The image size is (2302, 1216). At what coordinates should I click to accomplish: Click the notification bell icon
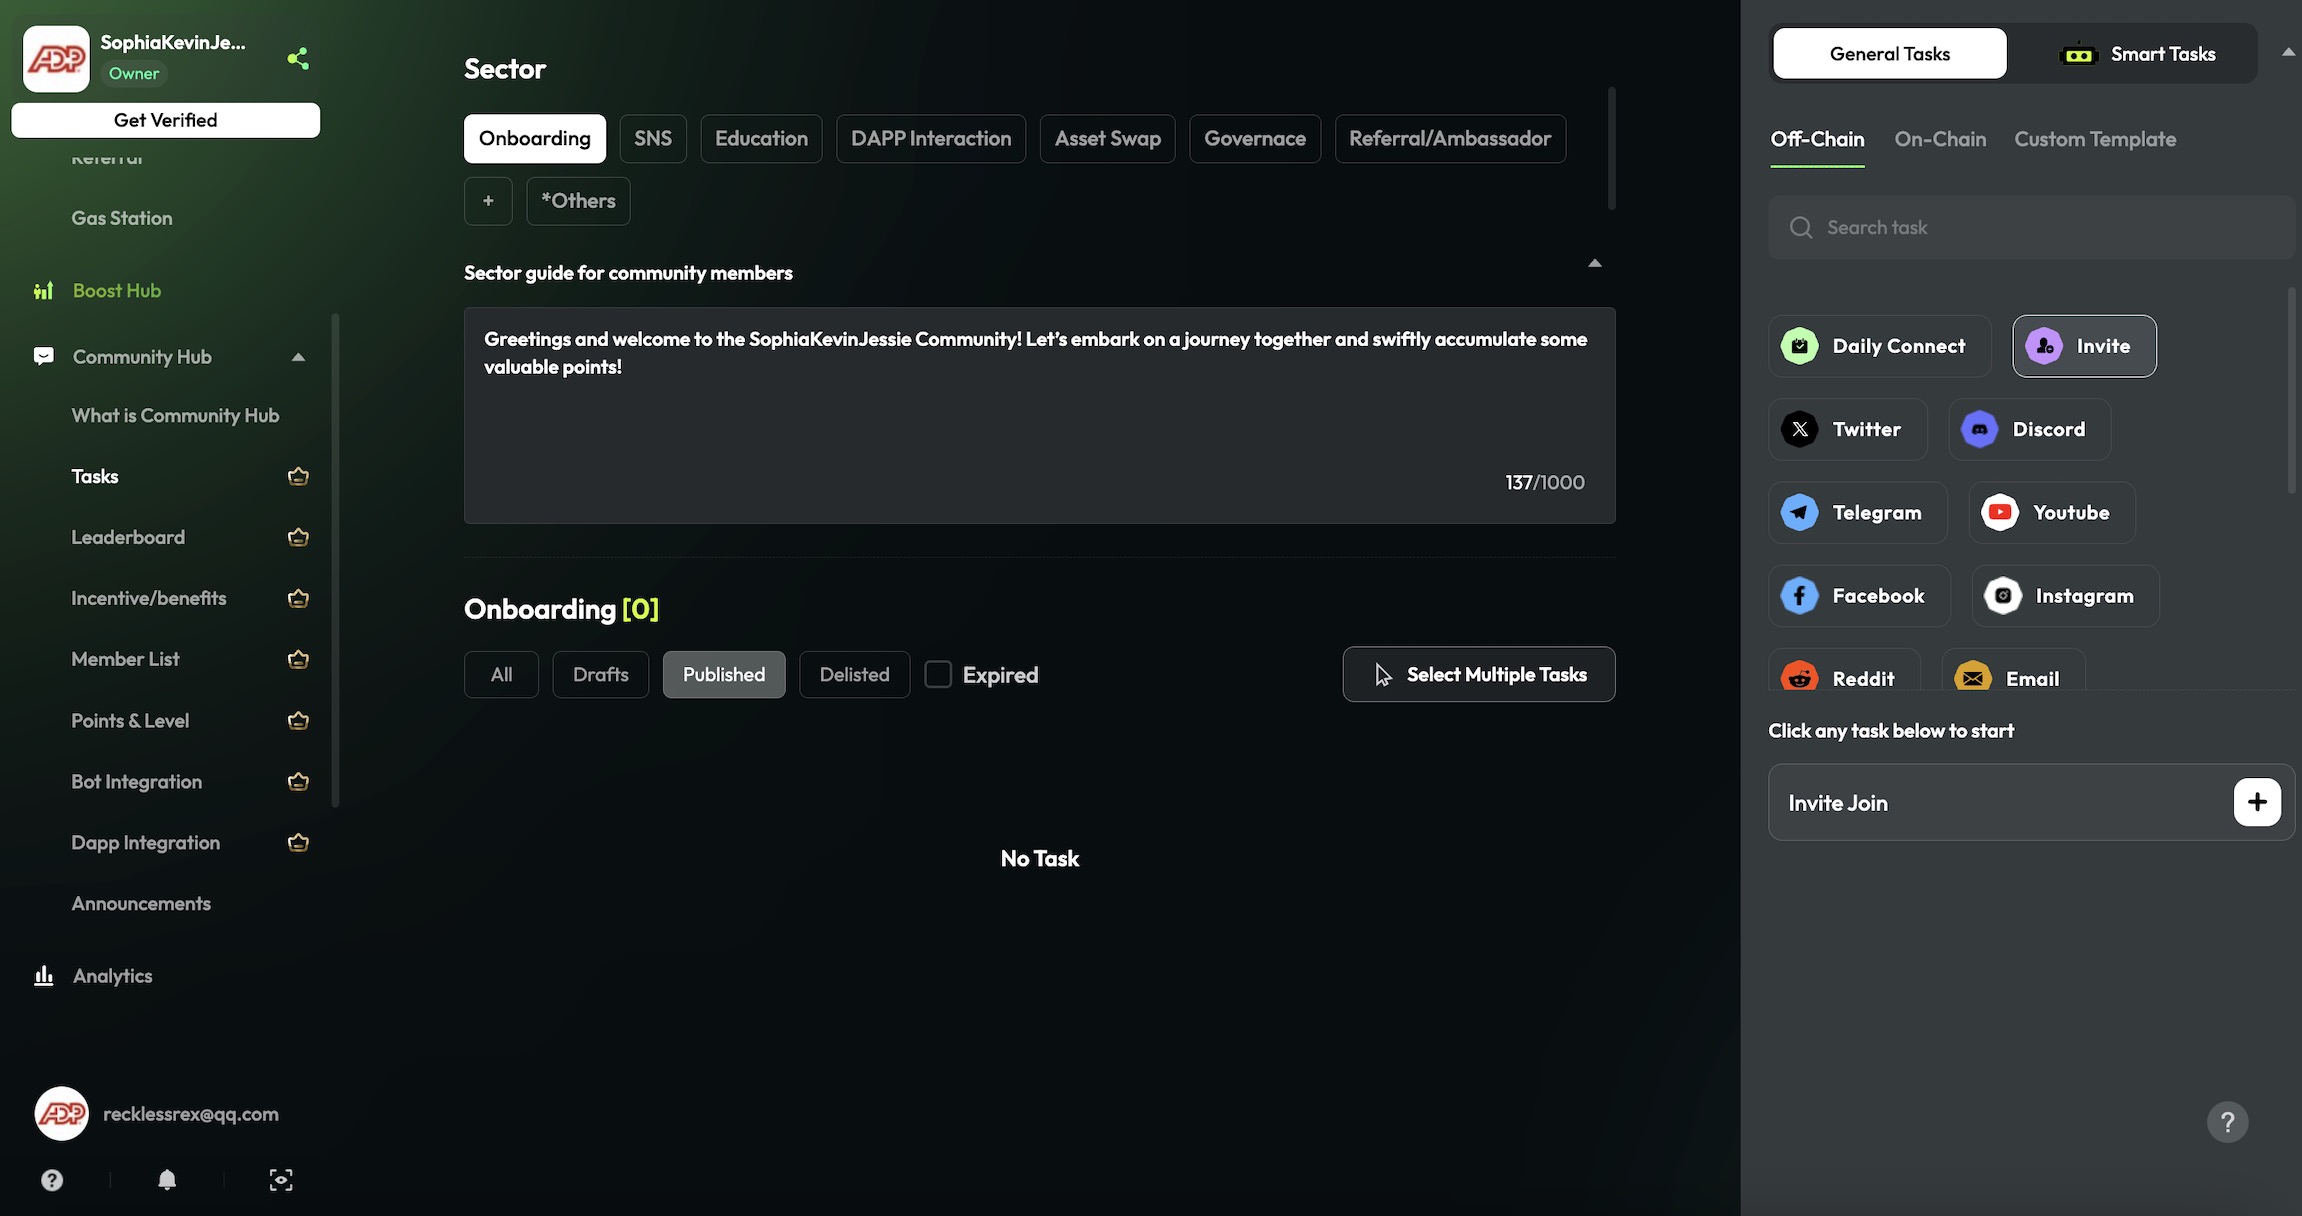(x=167, y=1180)
